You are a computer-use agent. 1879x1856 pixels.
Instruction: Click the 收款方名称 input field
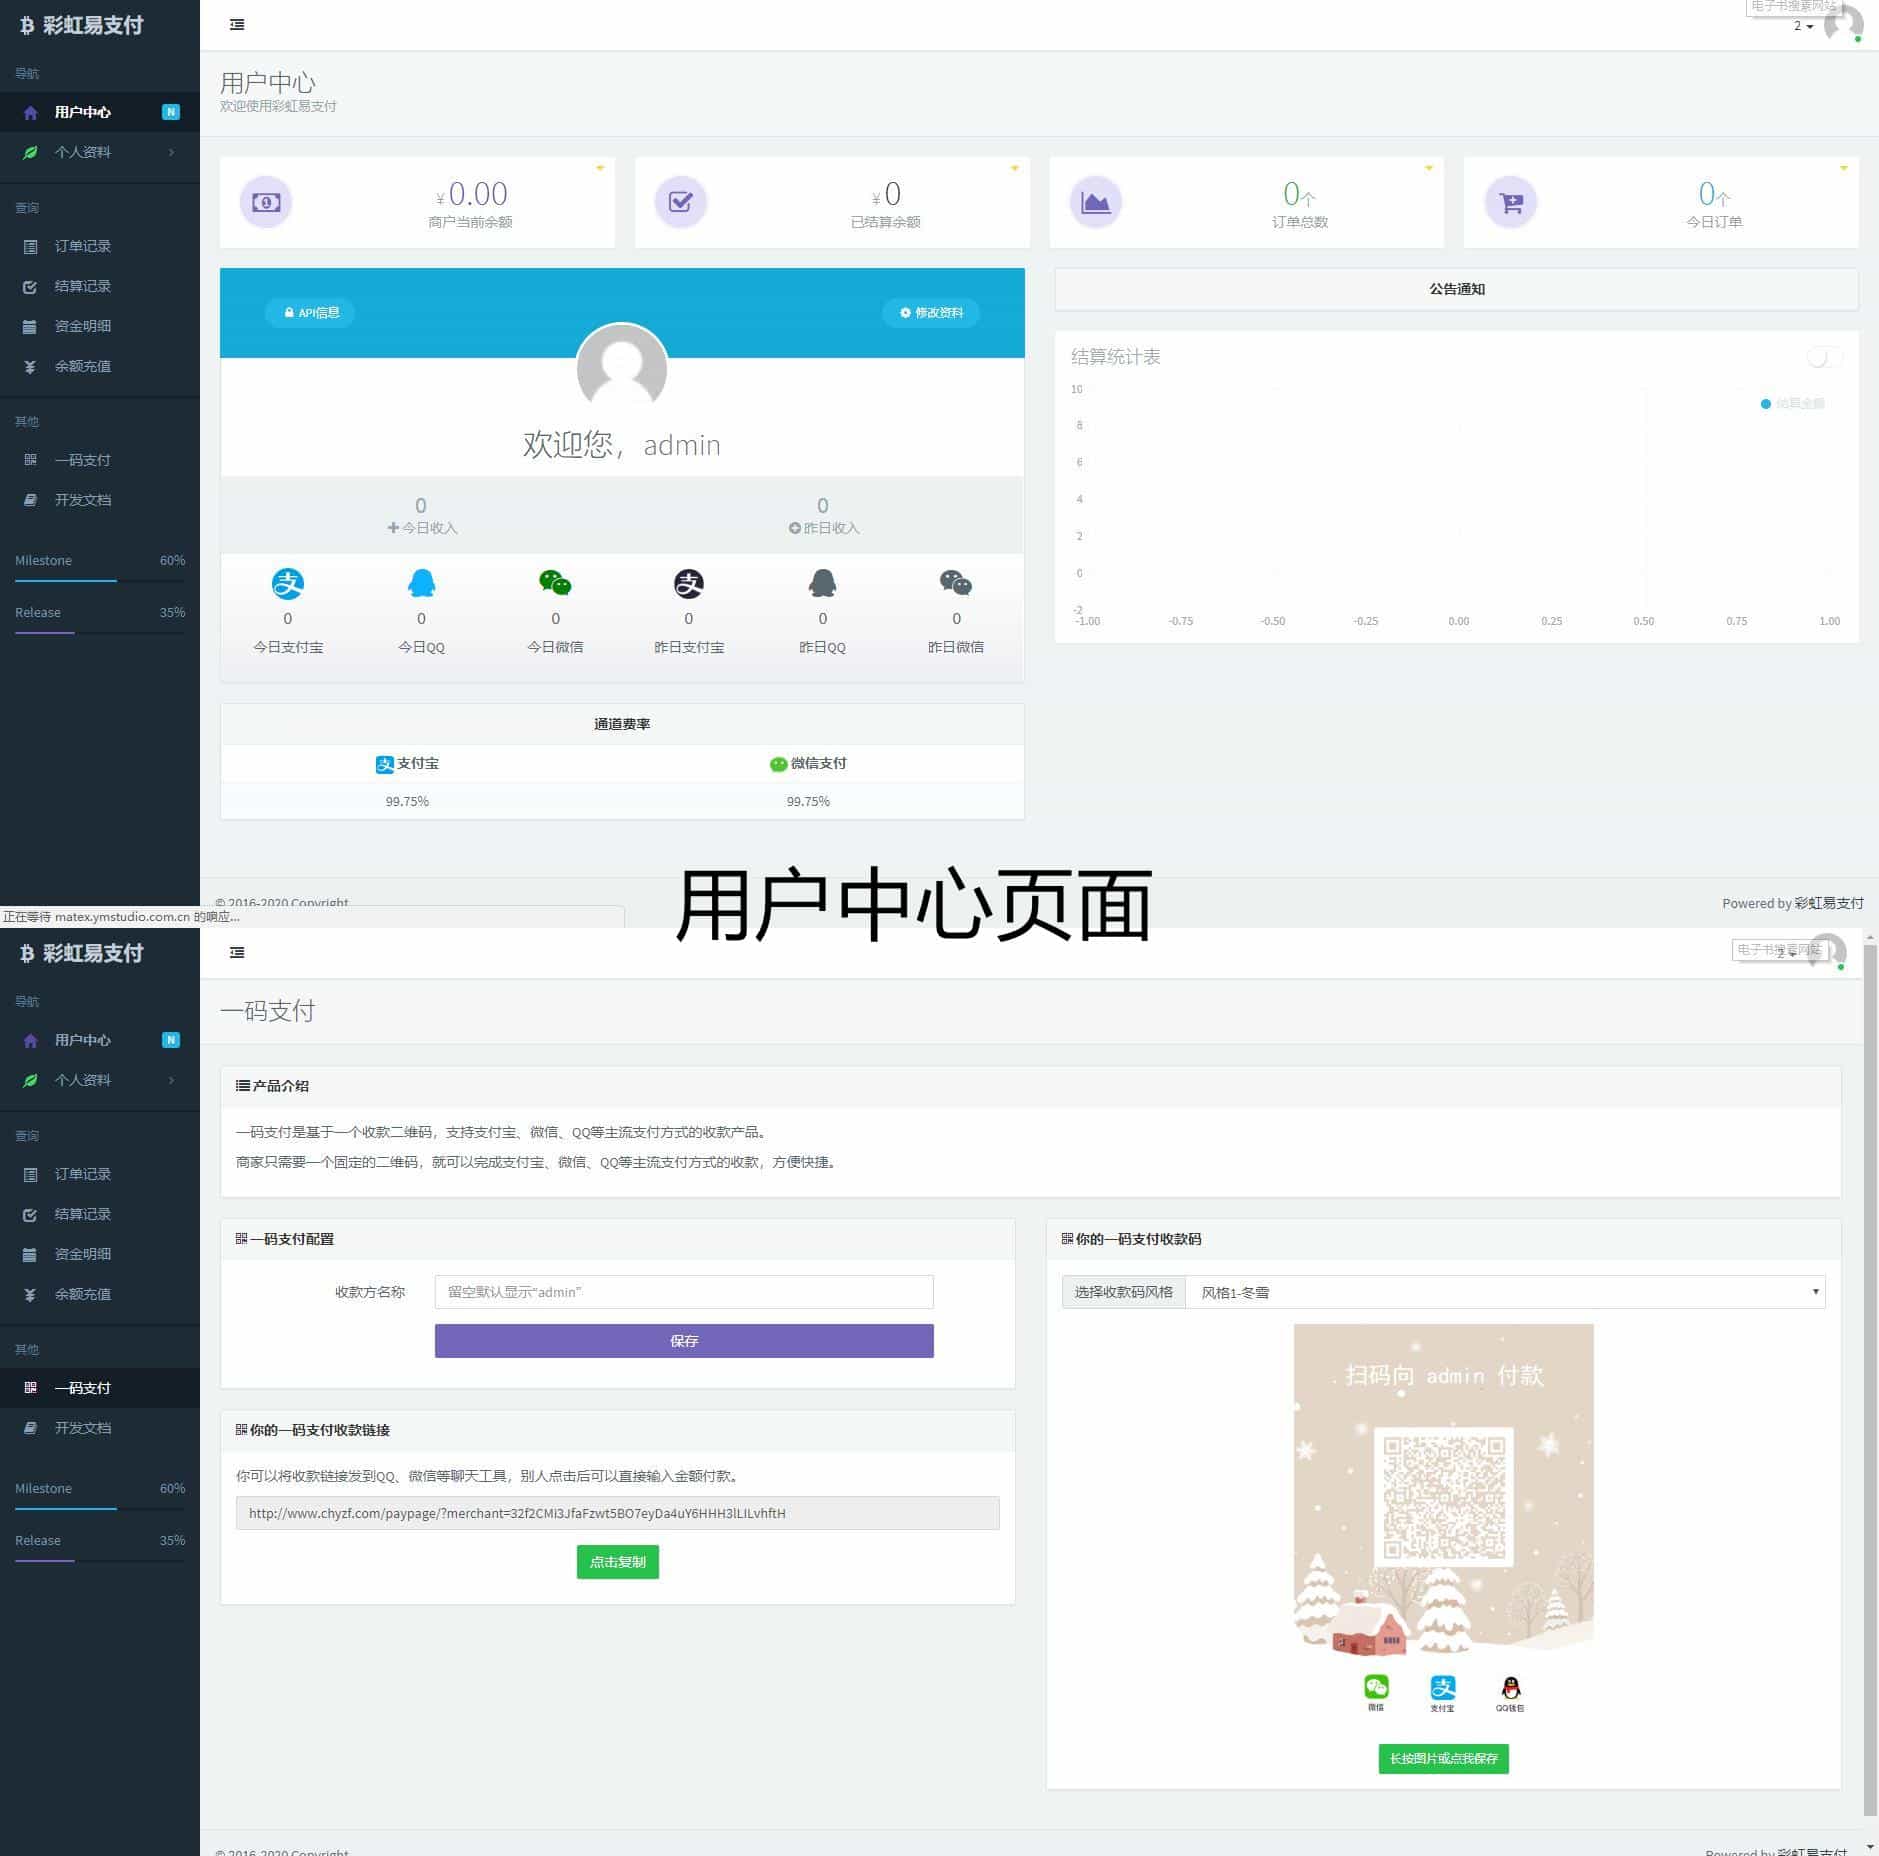click(684, 1292)
